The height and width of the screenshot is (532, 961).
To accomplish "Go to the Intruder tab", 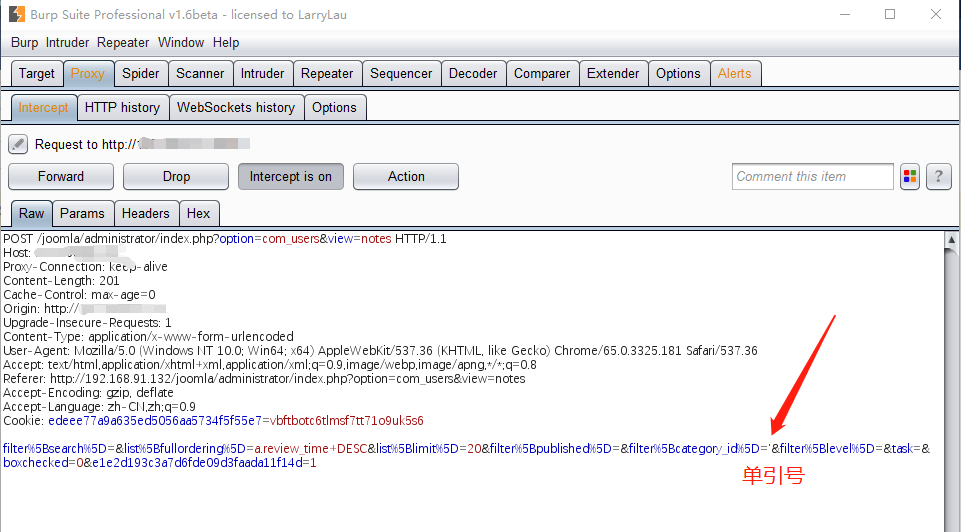I will tap(262, 74).
